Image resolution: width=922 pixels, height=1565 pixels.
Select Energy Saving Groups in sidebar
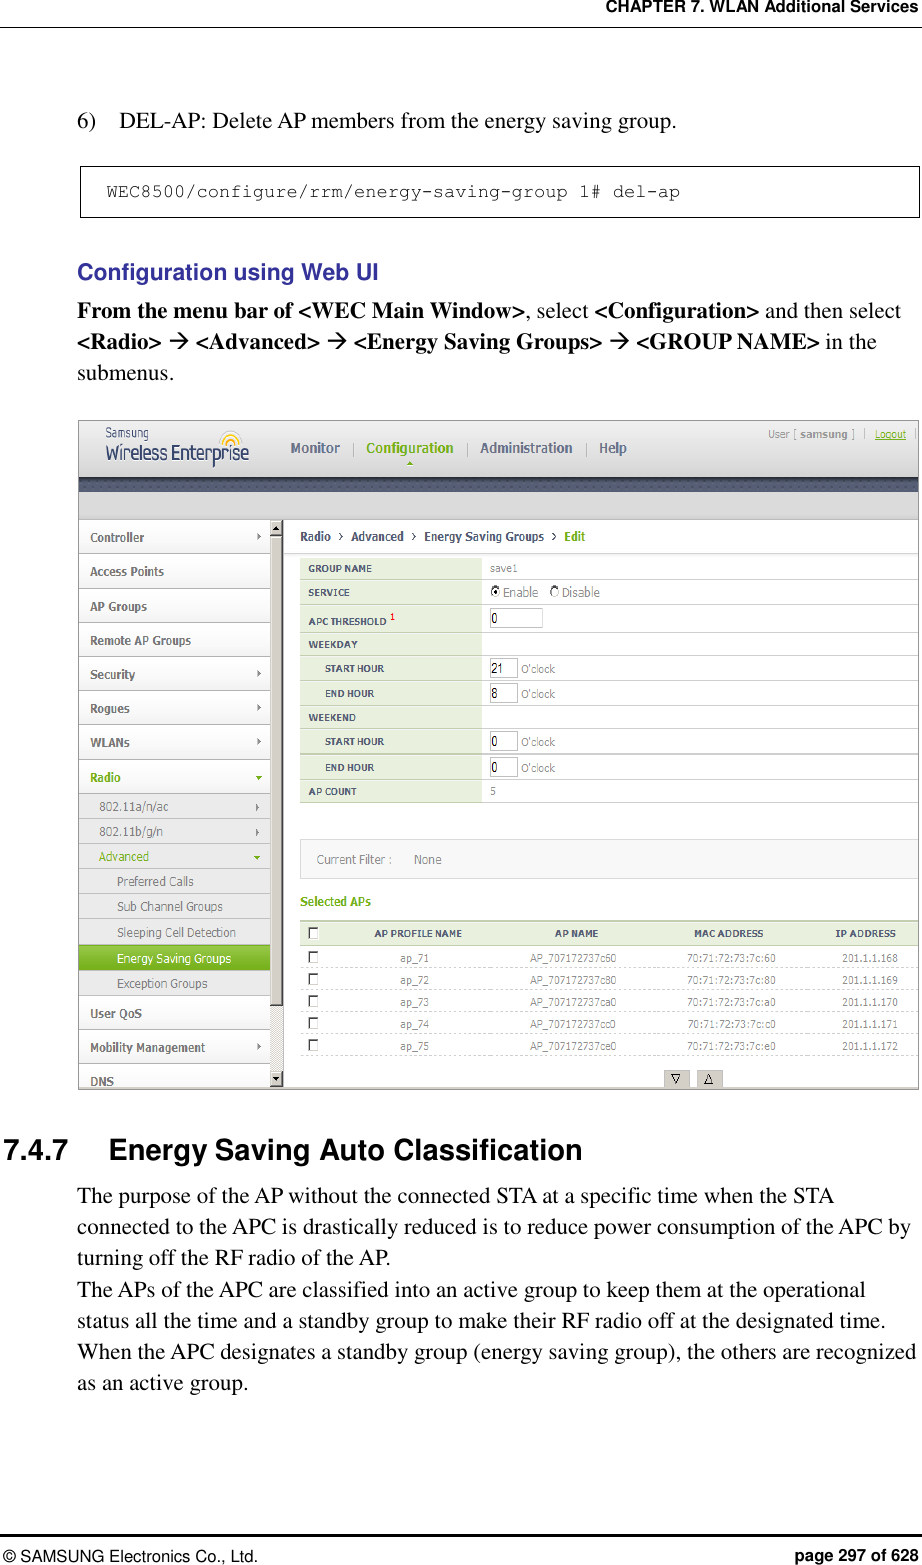pos(174,958)
